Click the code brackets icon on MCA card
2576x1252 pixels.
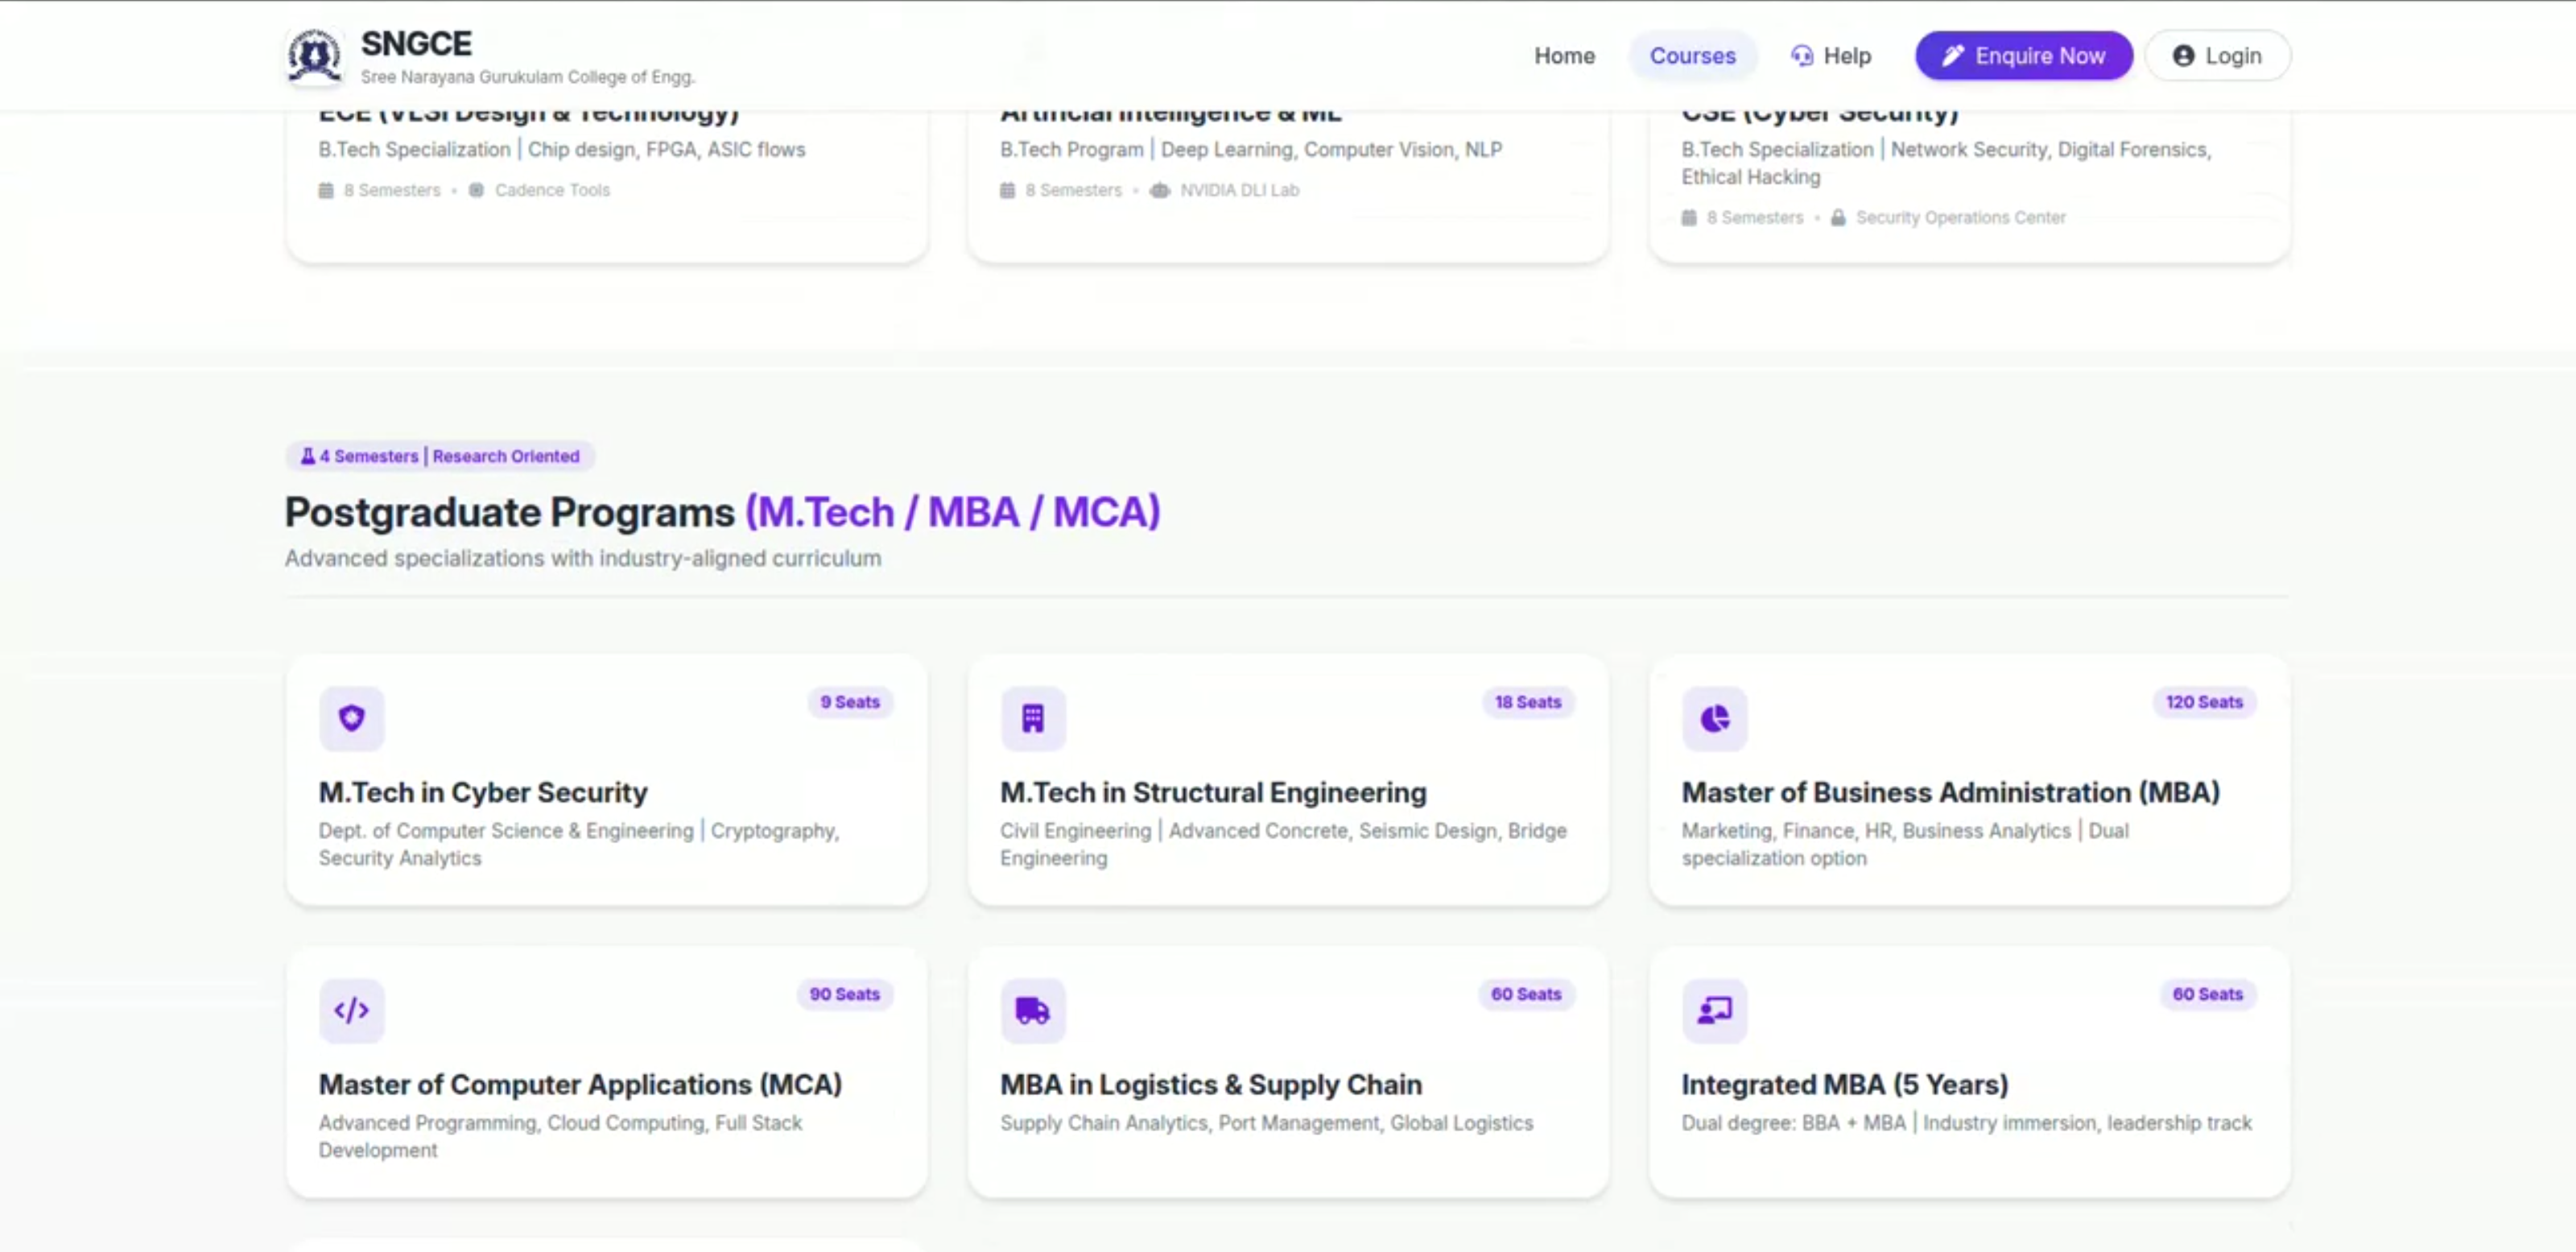click(x=352, y=1010)
